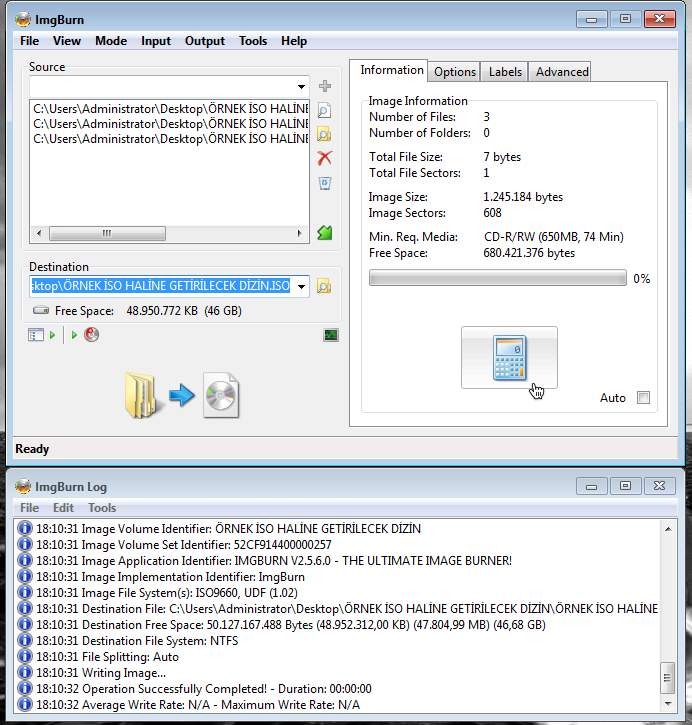692x725 pixels.
Task: Click the green arrow beside red disc icon
Action: (x=73, y=334)
